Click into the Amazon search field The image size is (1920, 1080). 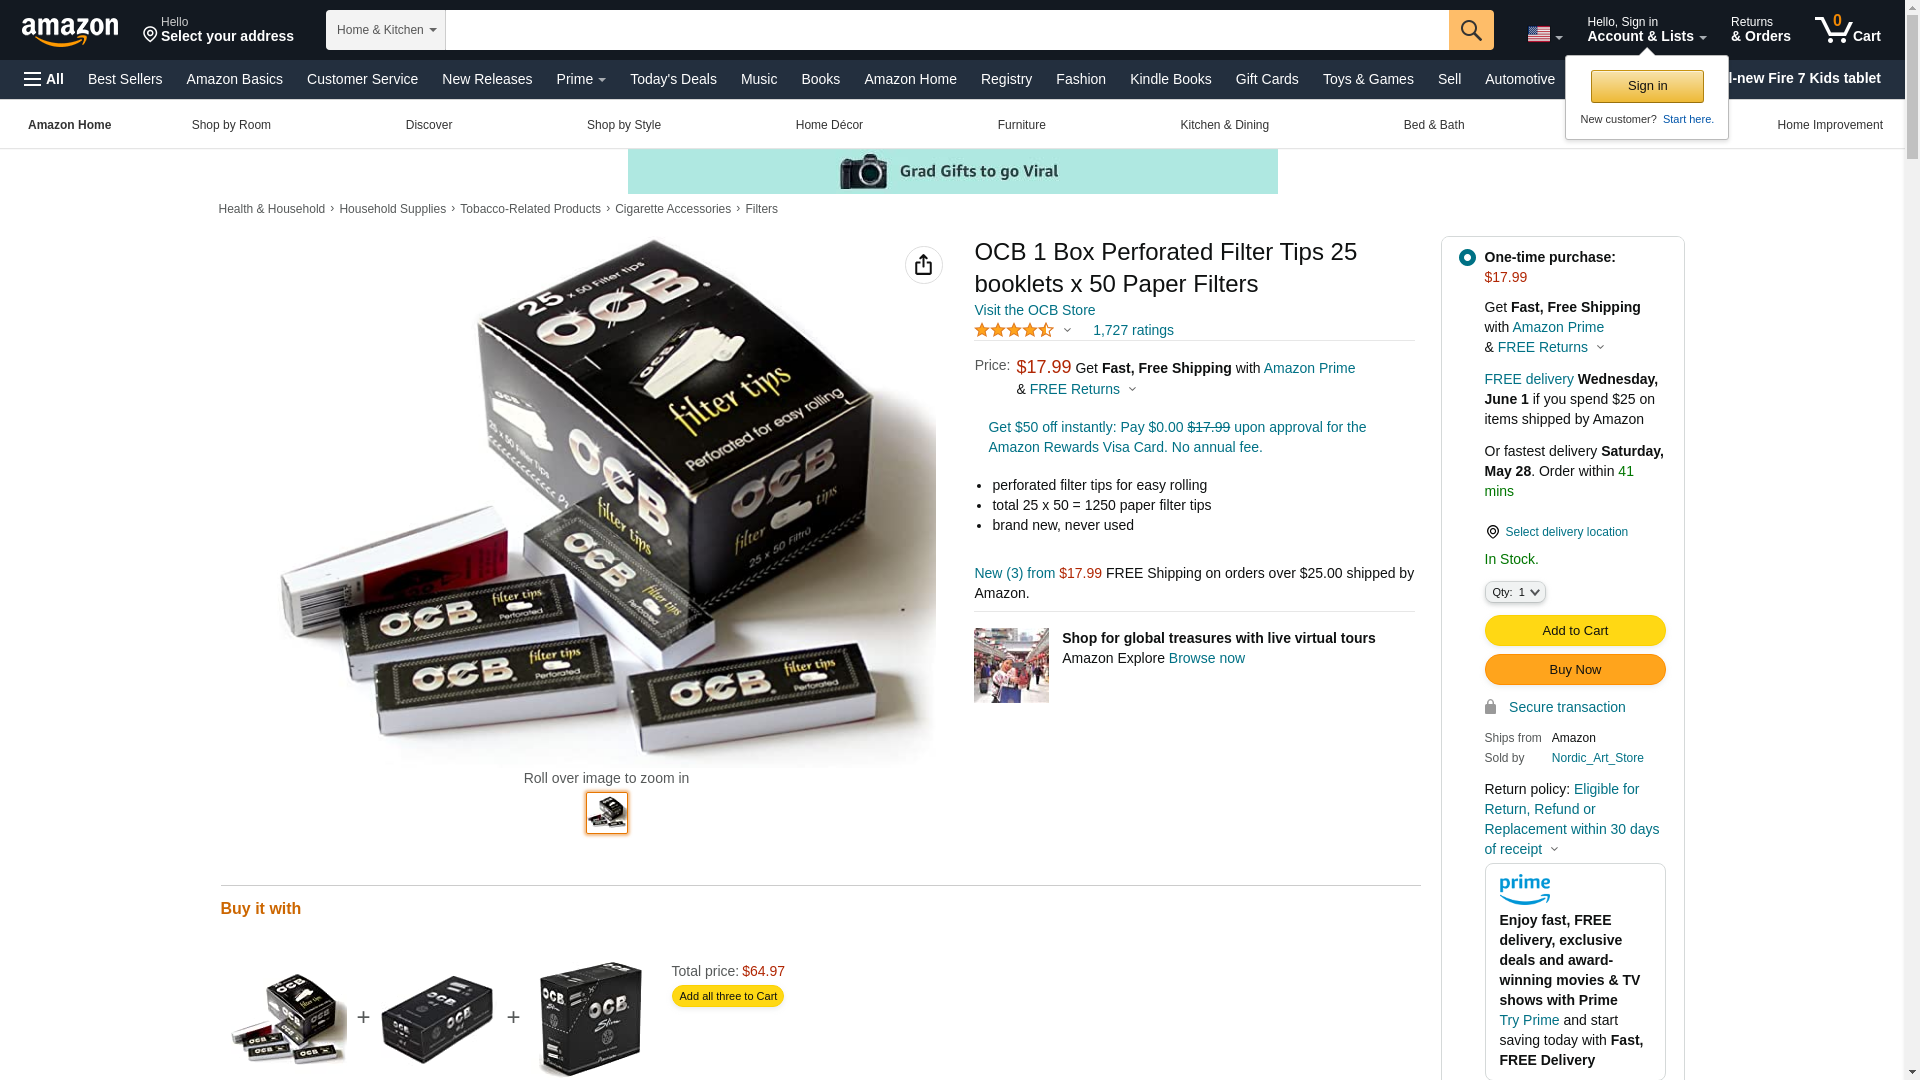947,30
